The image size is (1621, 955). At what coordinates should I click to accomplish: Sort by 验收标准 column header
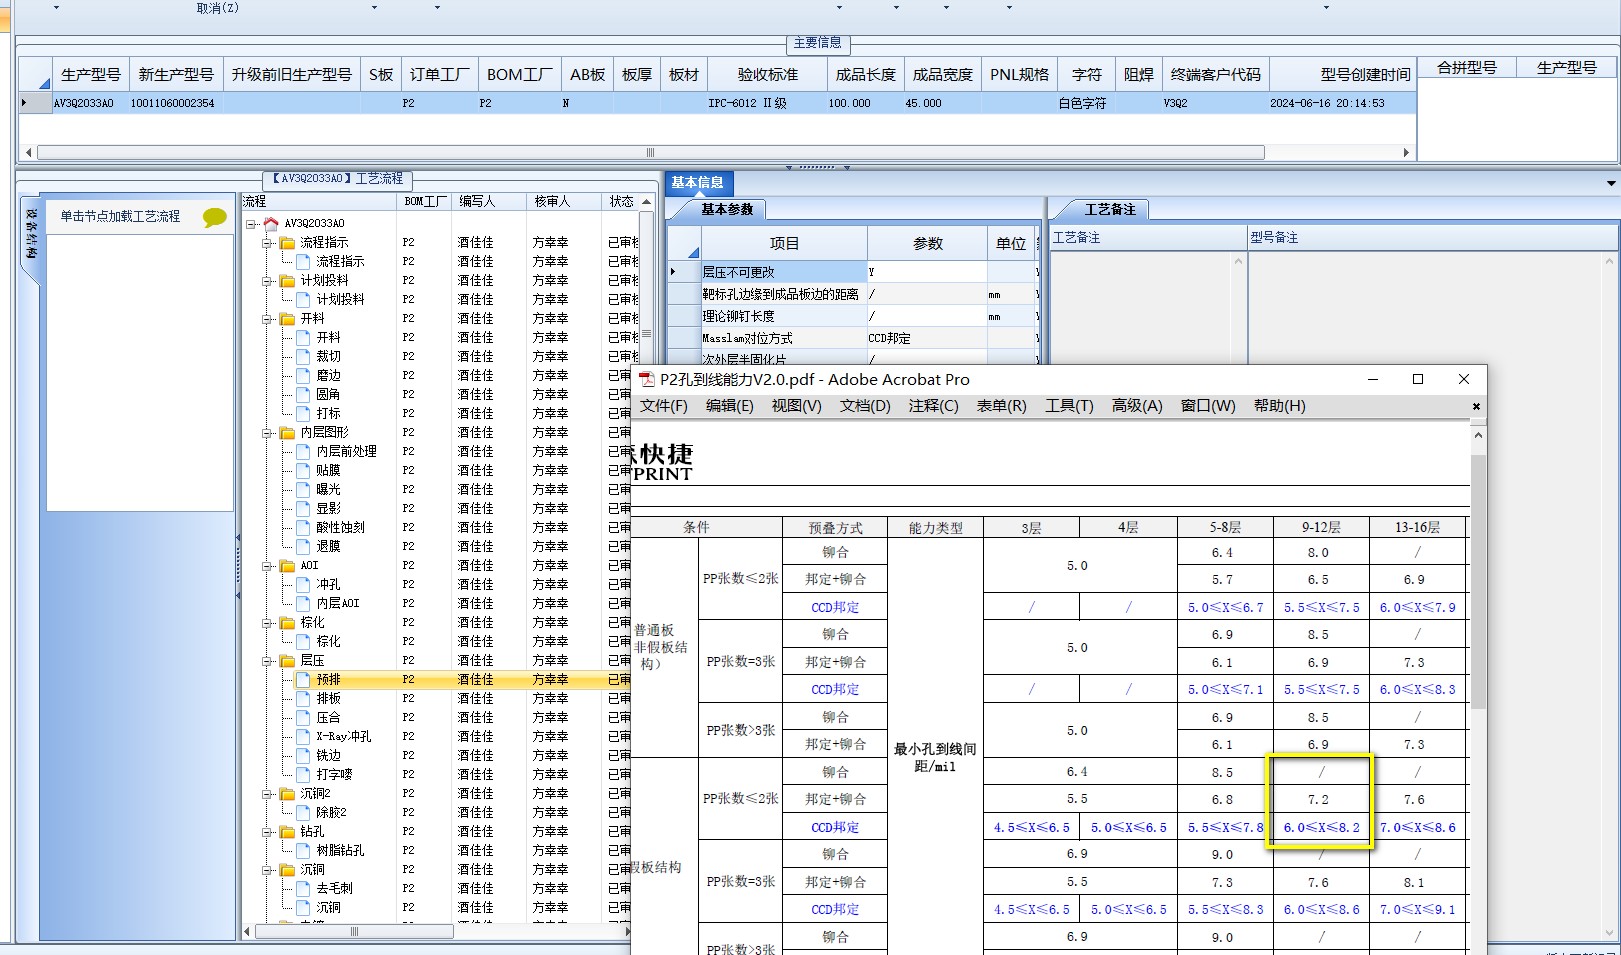768,74
